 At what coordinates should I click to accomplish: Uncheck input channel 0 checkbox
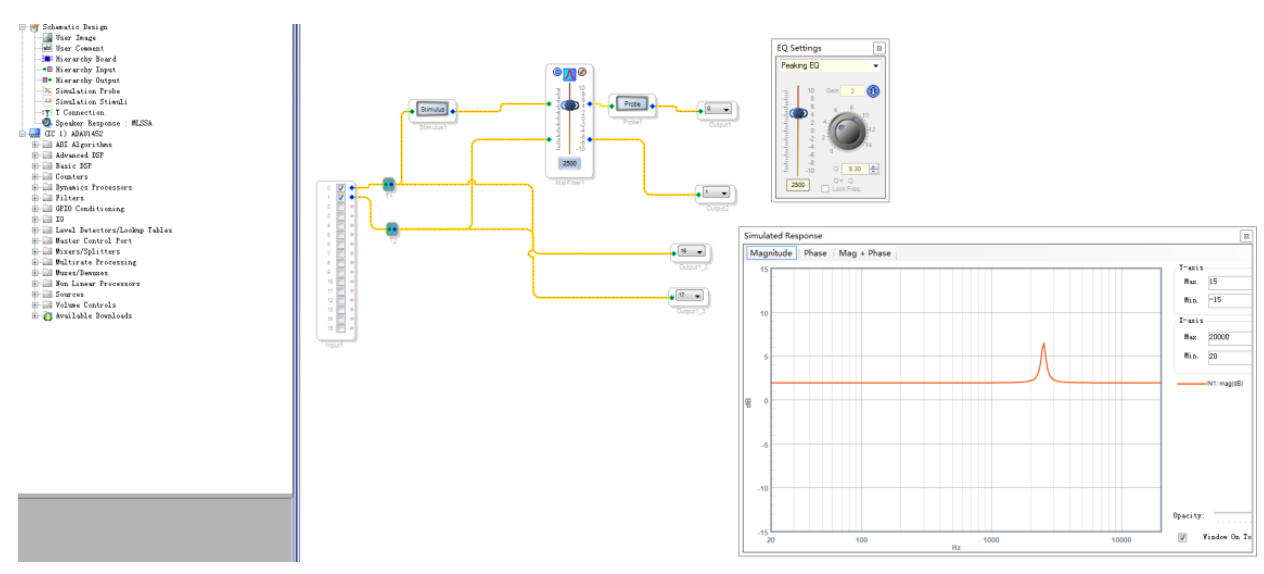click(x=341, y=188)
